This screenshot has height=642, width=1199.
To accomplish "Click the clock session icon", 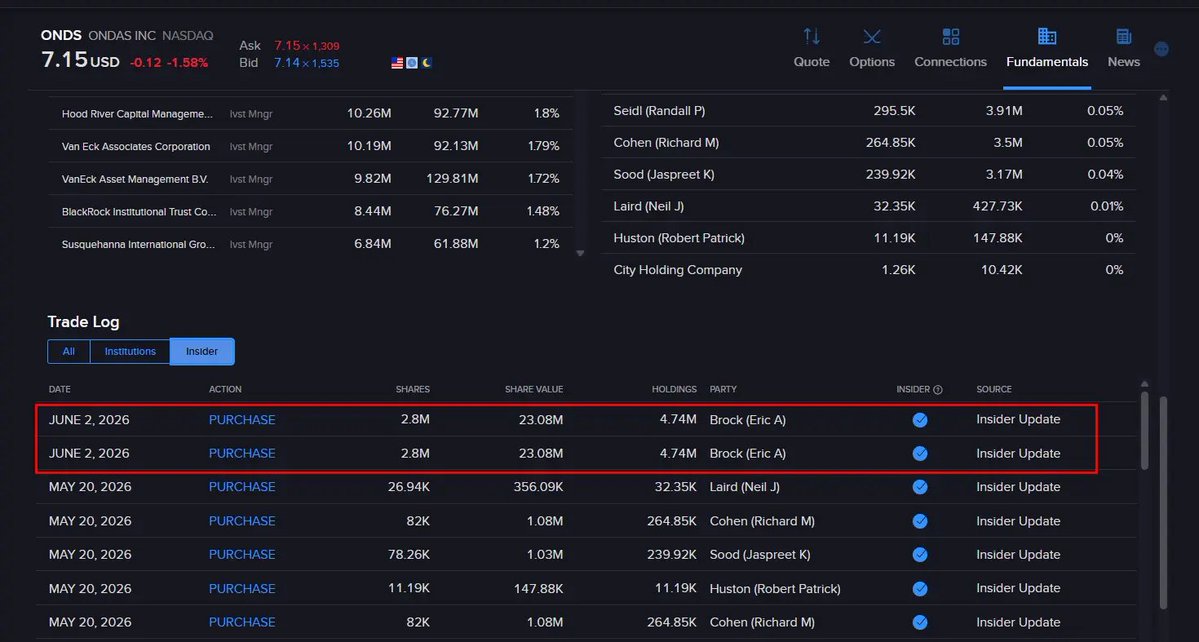I will pos(411,63).
